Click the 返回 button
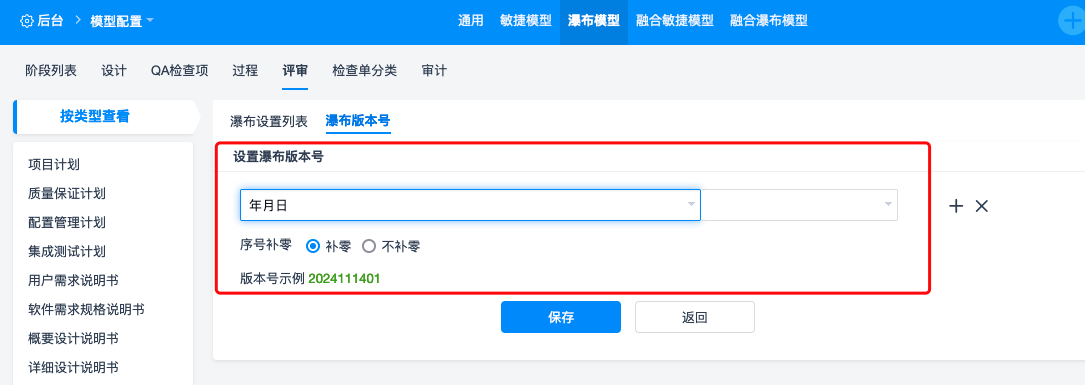Screen dimensions: 1085x385 click(695, 317)
